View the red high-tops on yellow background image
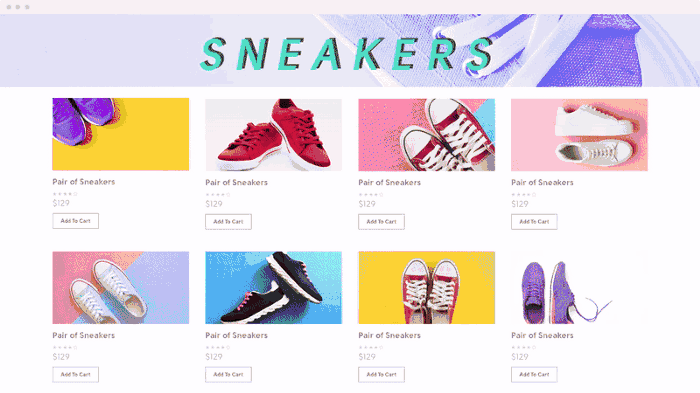The image size is (700, 393). [426, 288]
